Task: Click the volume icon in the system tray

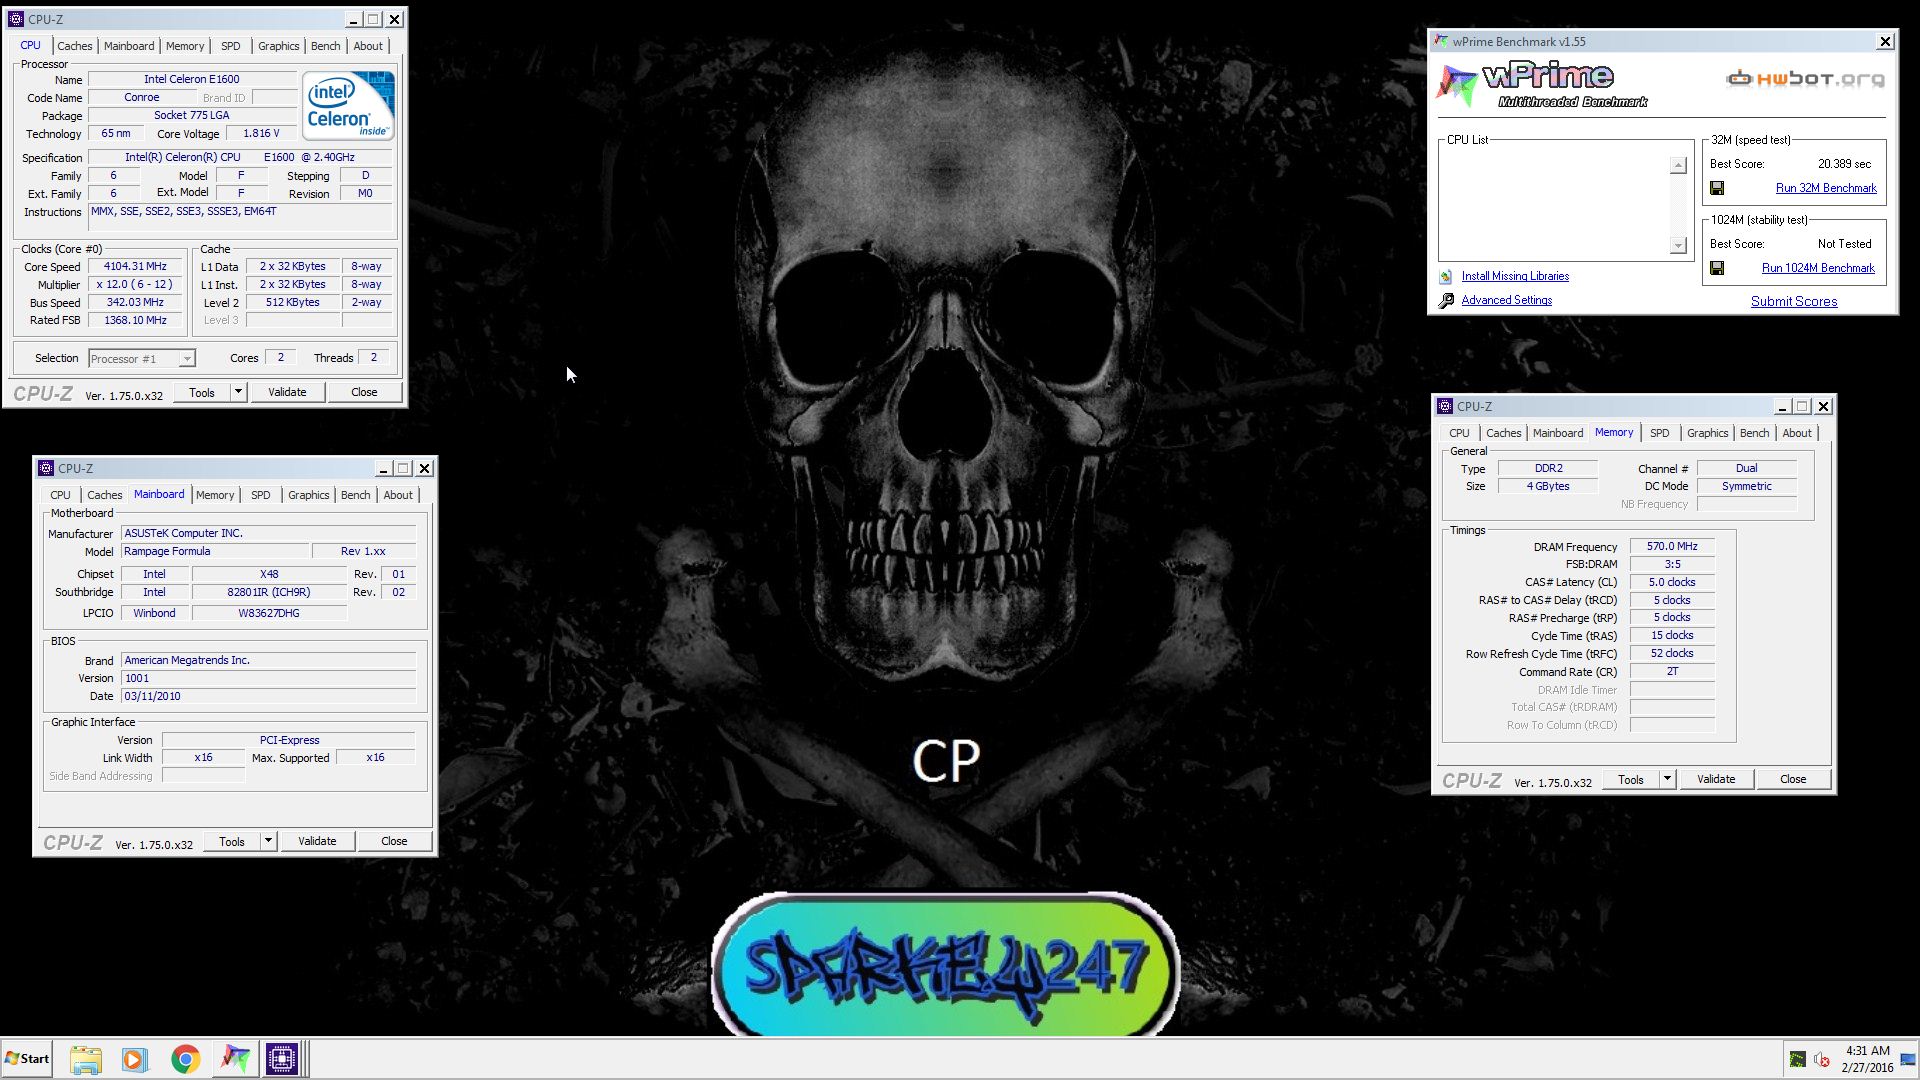Action: pyautogui.click(x=1822, y=1060)
